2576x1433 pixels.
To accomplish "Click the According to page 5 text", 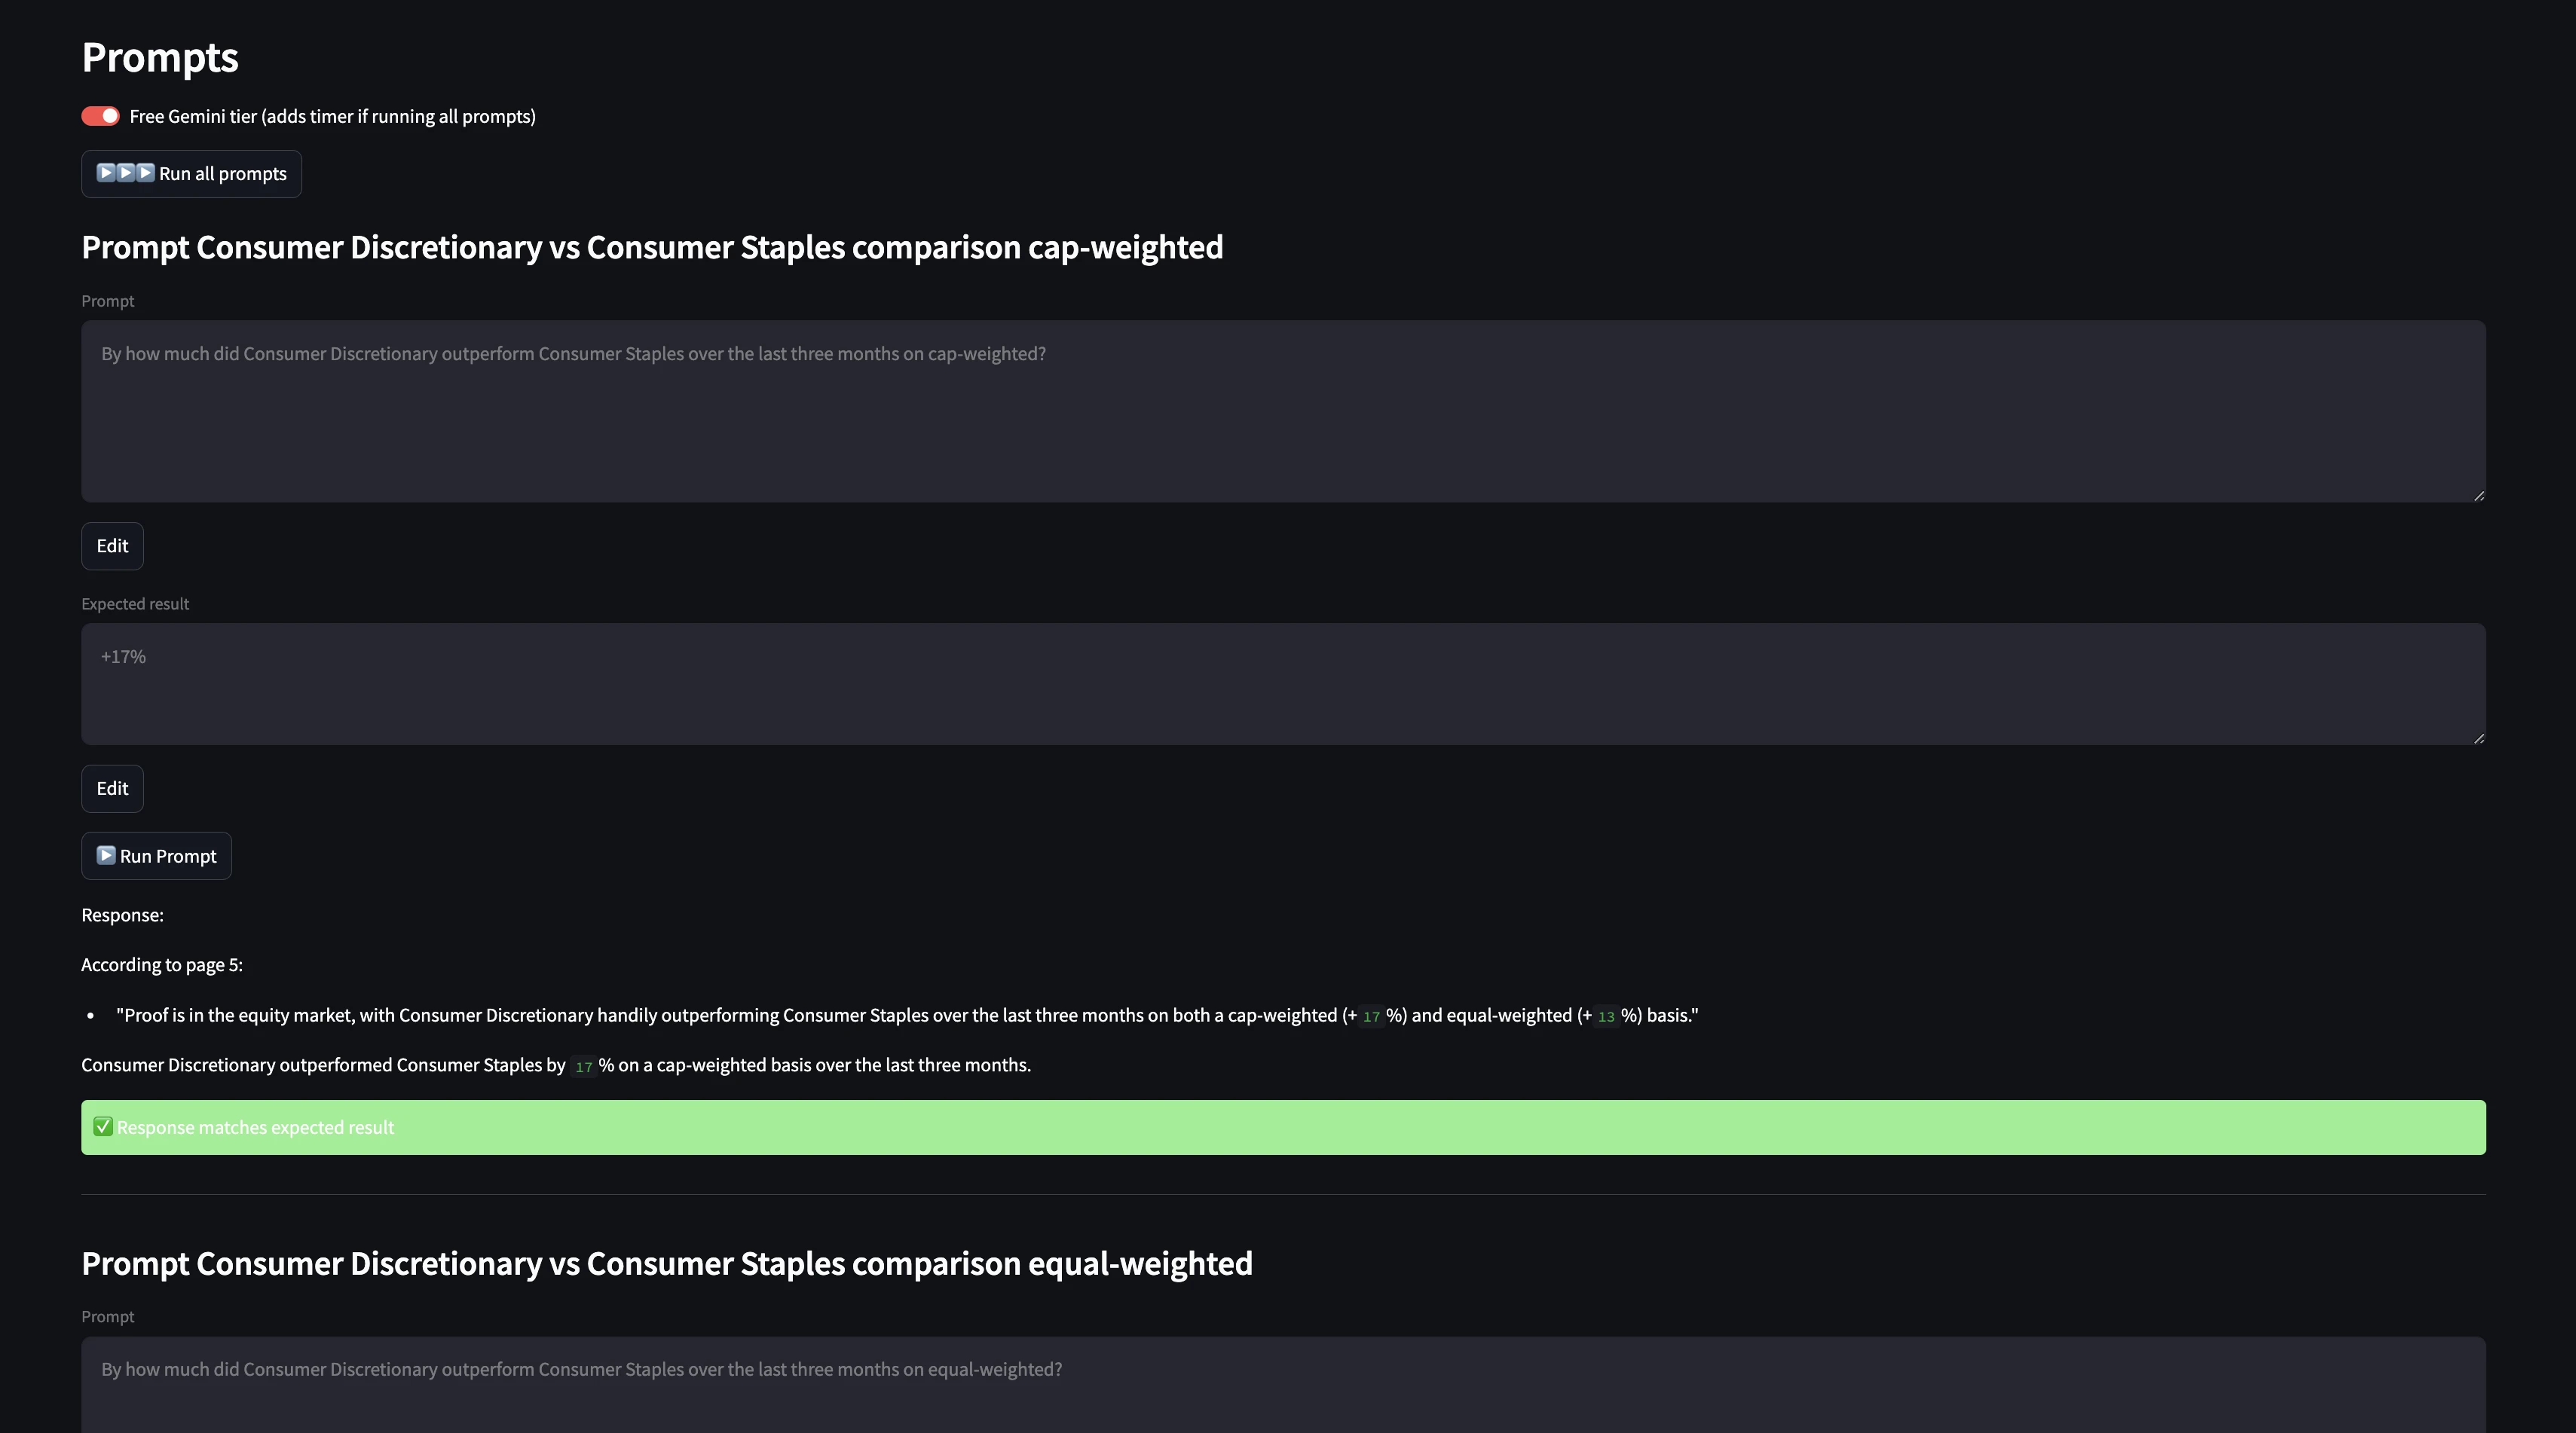I will [162, 965].
